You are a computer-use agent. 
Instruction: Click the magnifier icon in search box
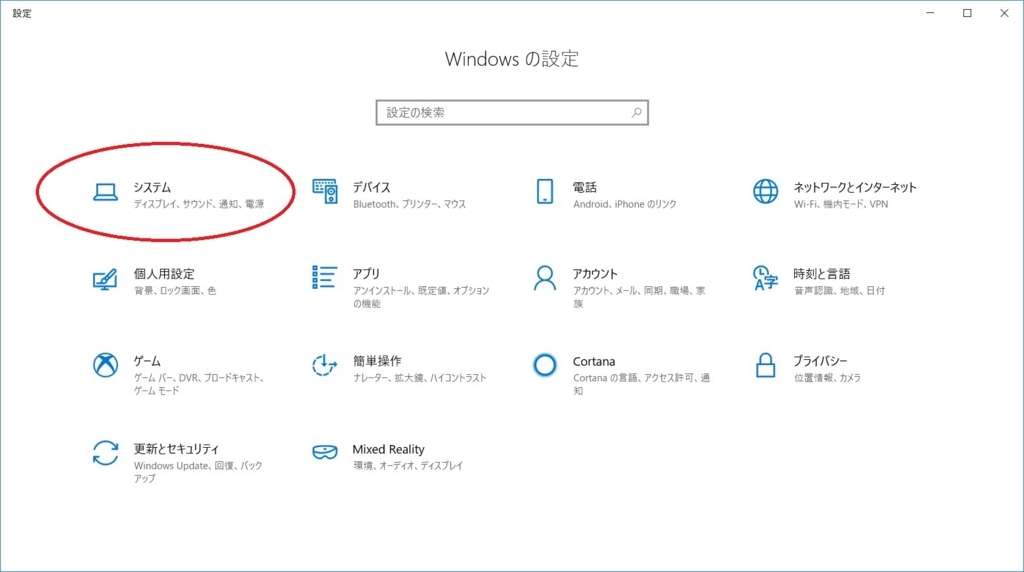(x=636, y=112)
